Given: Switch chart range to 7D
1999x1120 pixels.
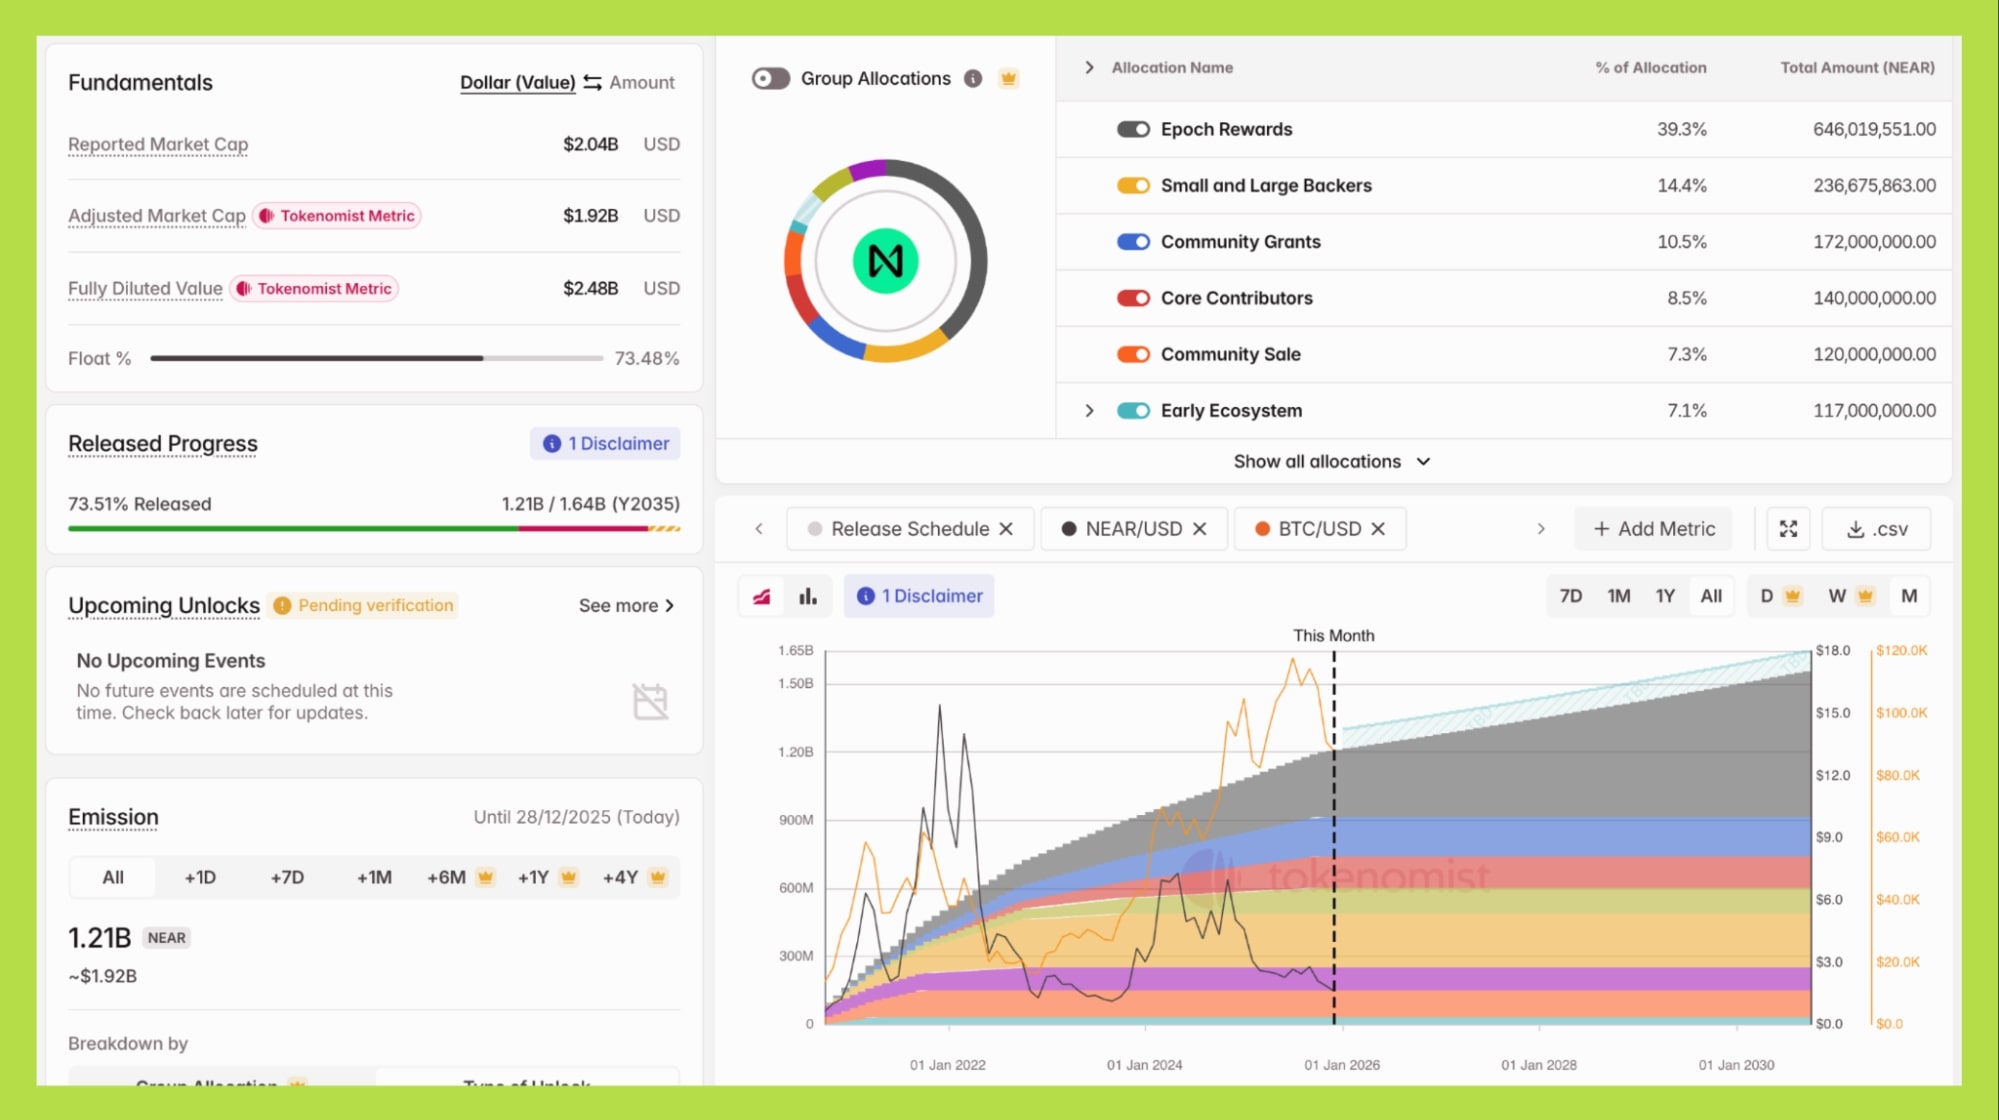Looking at the screenshot, I should point(1570,595).
